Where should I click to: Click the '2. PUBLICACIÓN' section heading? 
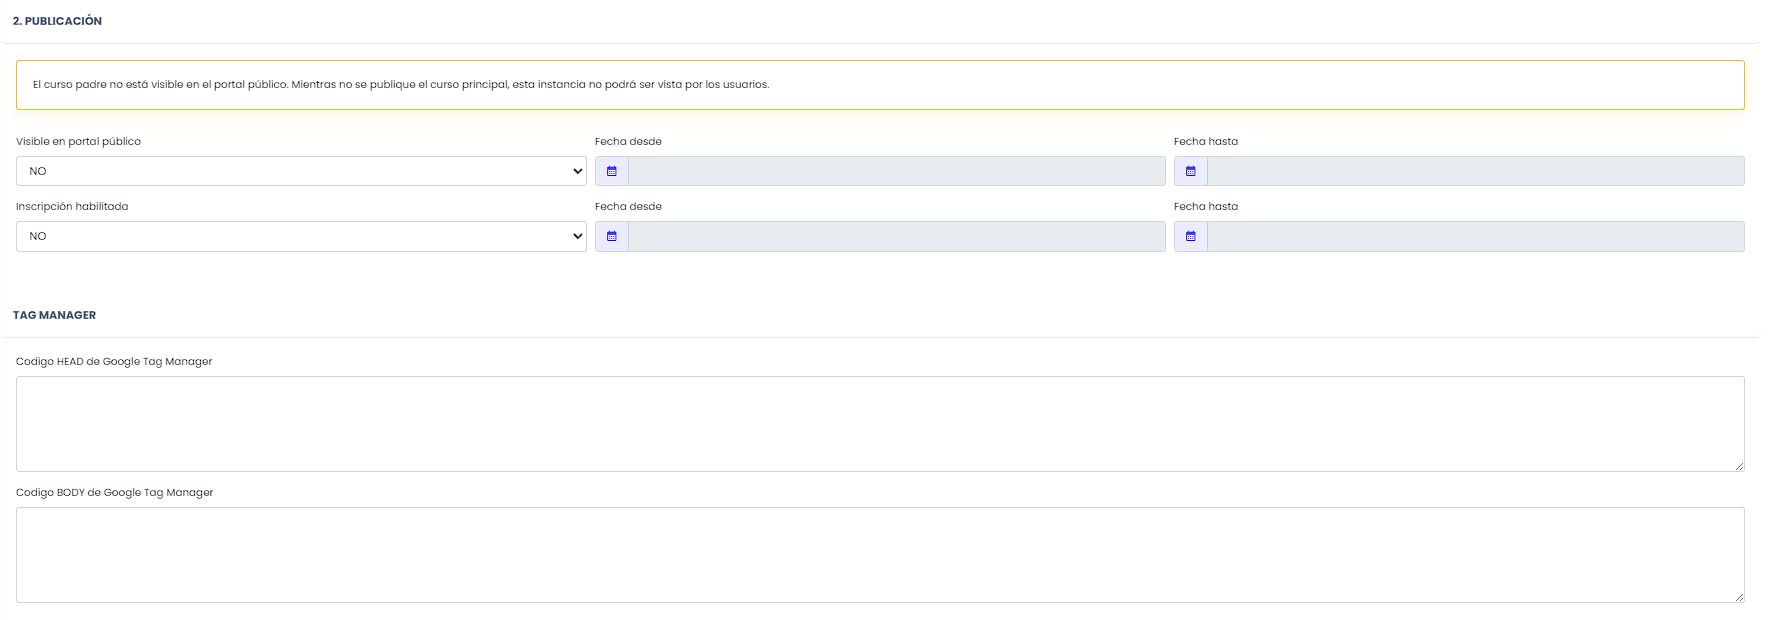[x=57, y=21]
